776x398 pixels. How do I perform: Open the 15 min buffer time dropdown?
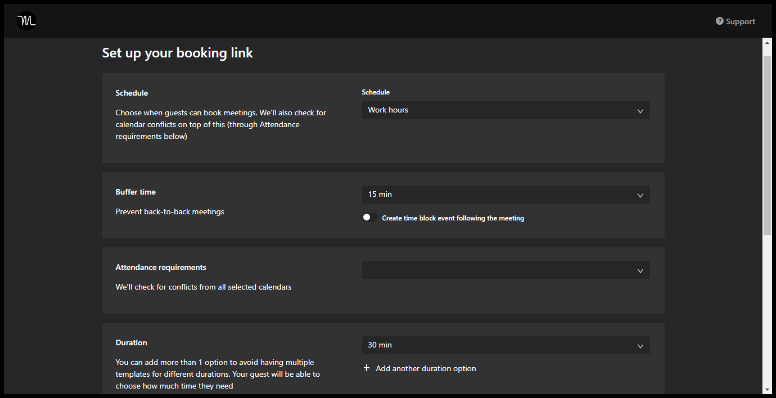click(505, 195)
